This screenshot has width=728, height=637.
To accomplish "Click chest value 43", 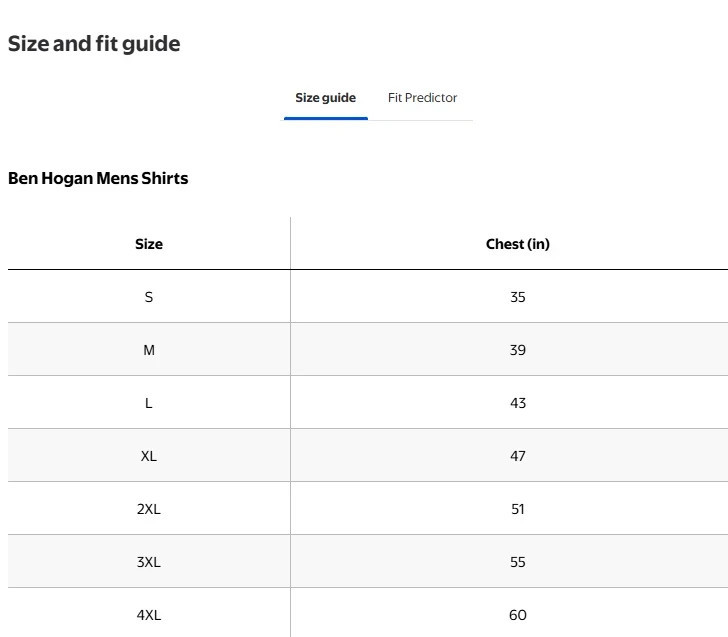I will coord(517,403).
